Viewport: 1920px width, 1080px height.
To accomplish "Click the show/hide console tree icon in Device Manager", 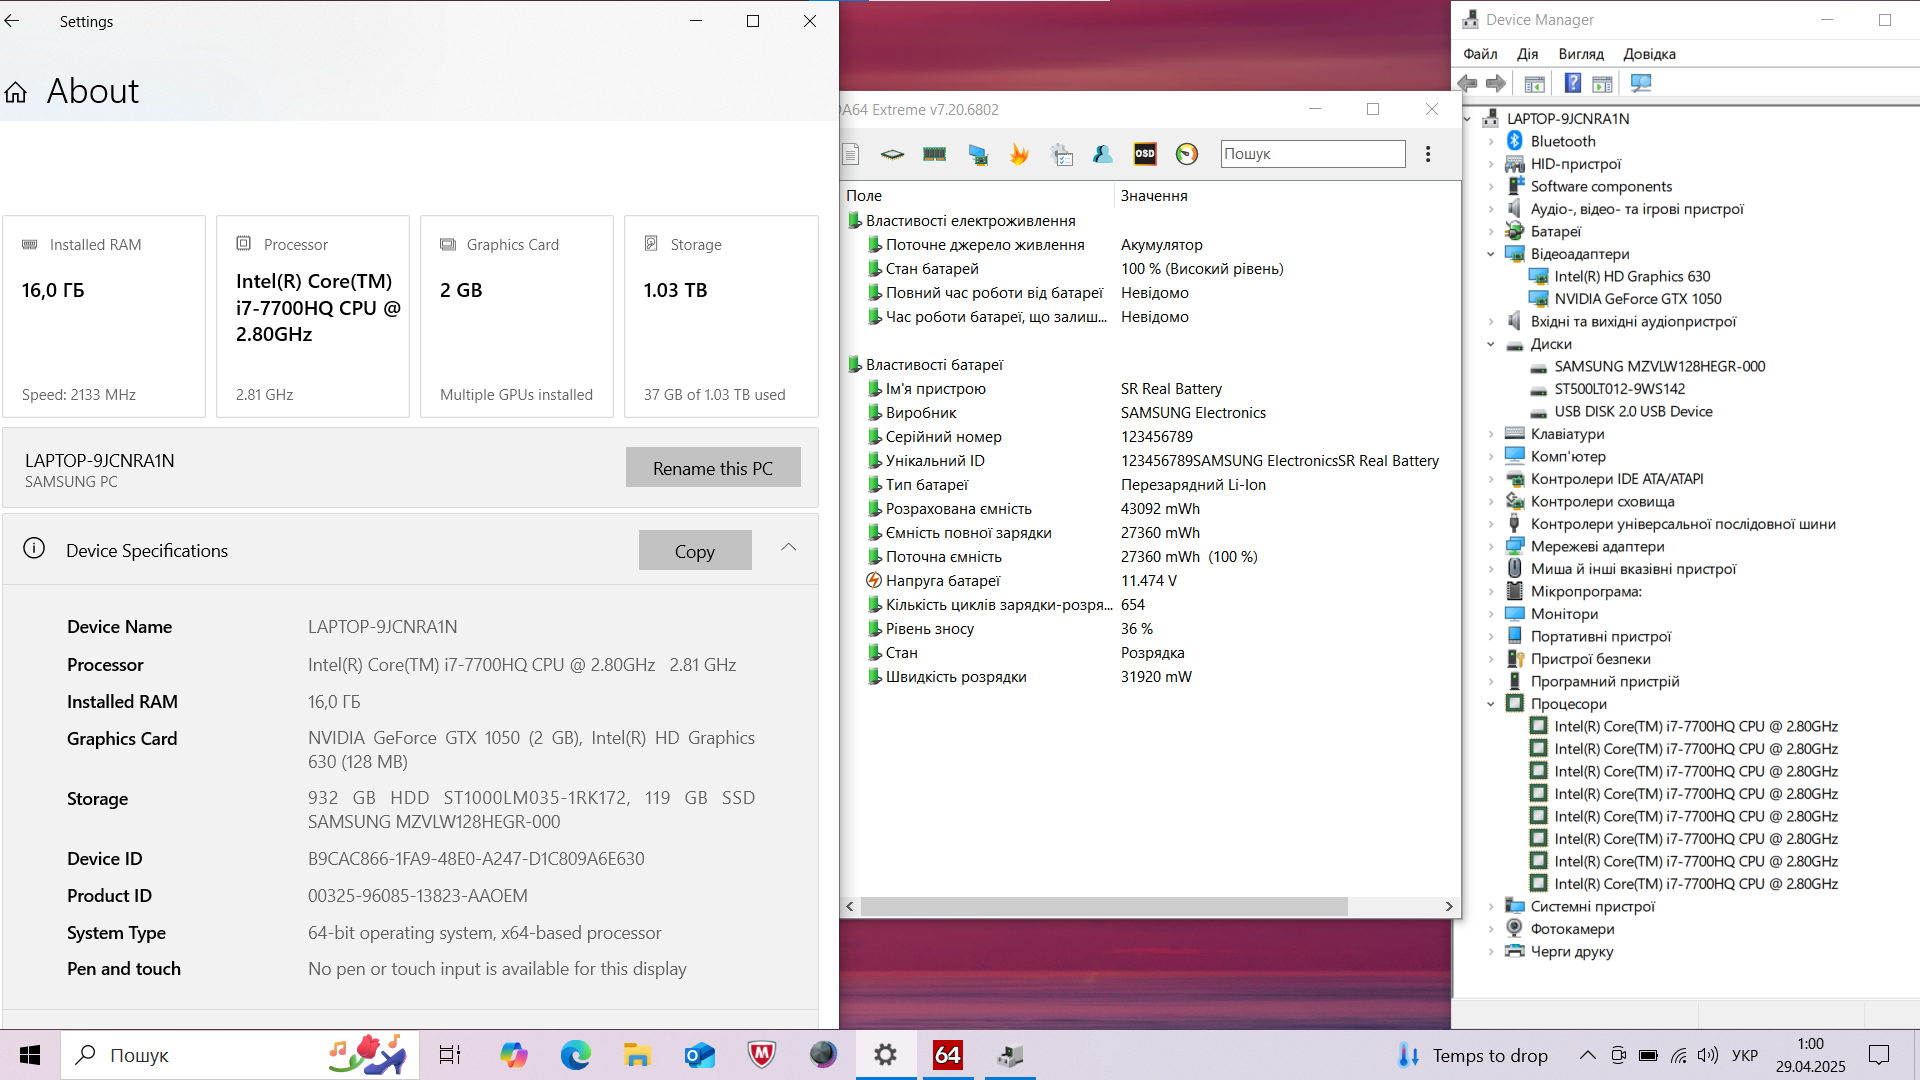I will pos(1534,84).
